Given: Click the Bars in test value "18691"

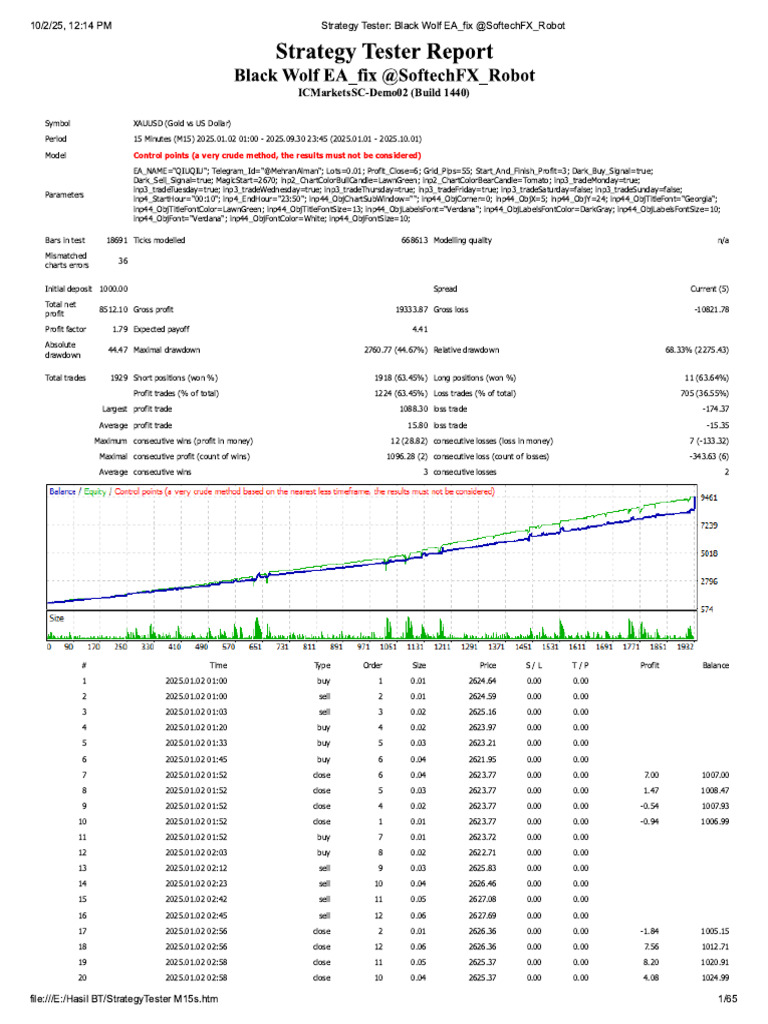Looking at the screenshot, I should click(117, 240).
